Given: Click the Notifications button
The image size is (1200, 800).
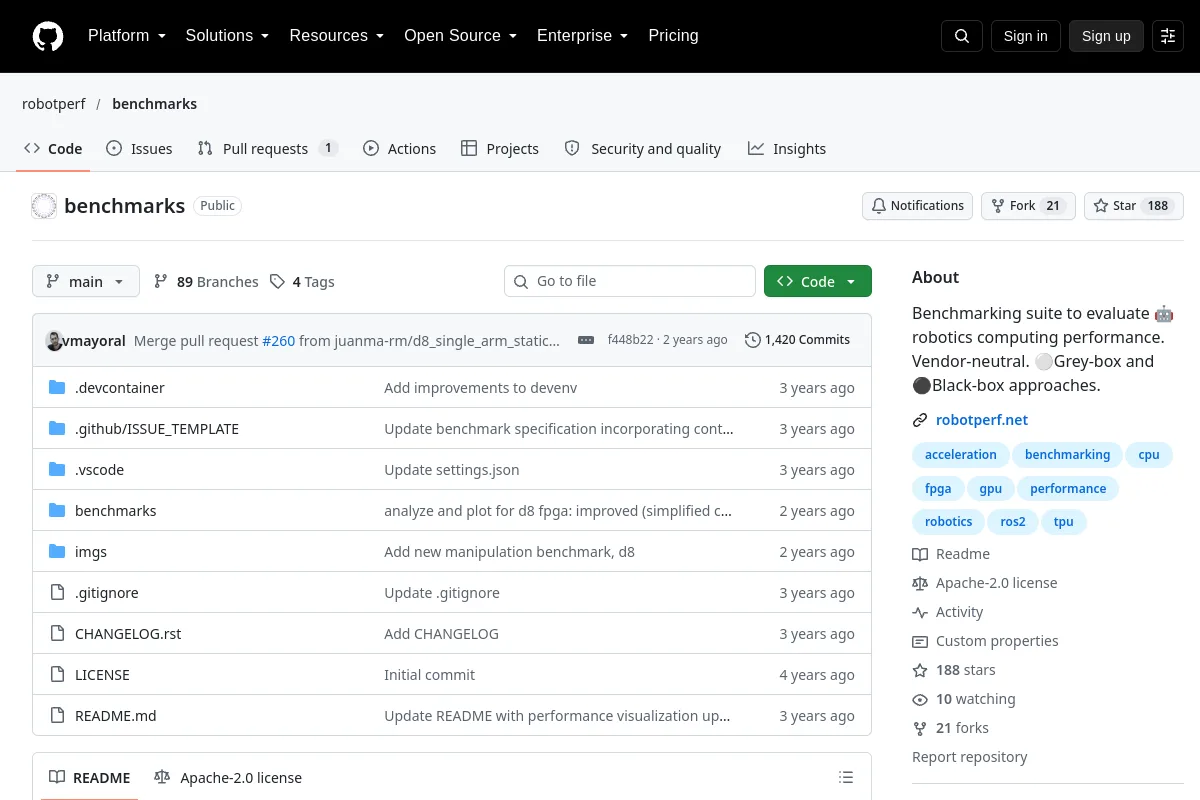Looking at the screenshot, I should coord(918,206).
